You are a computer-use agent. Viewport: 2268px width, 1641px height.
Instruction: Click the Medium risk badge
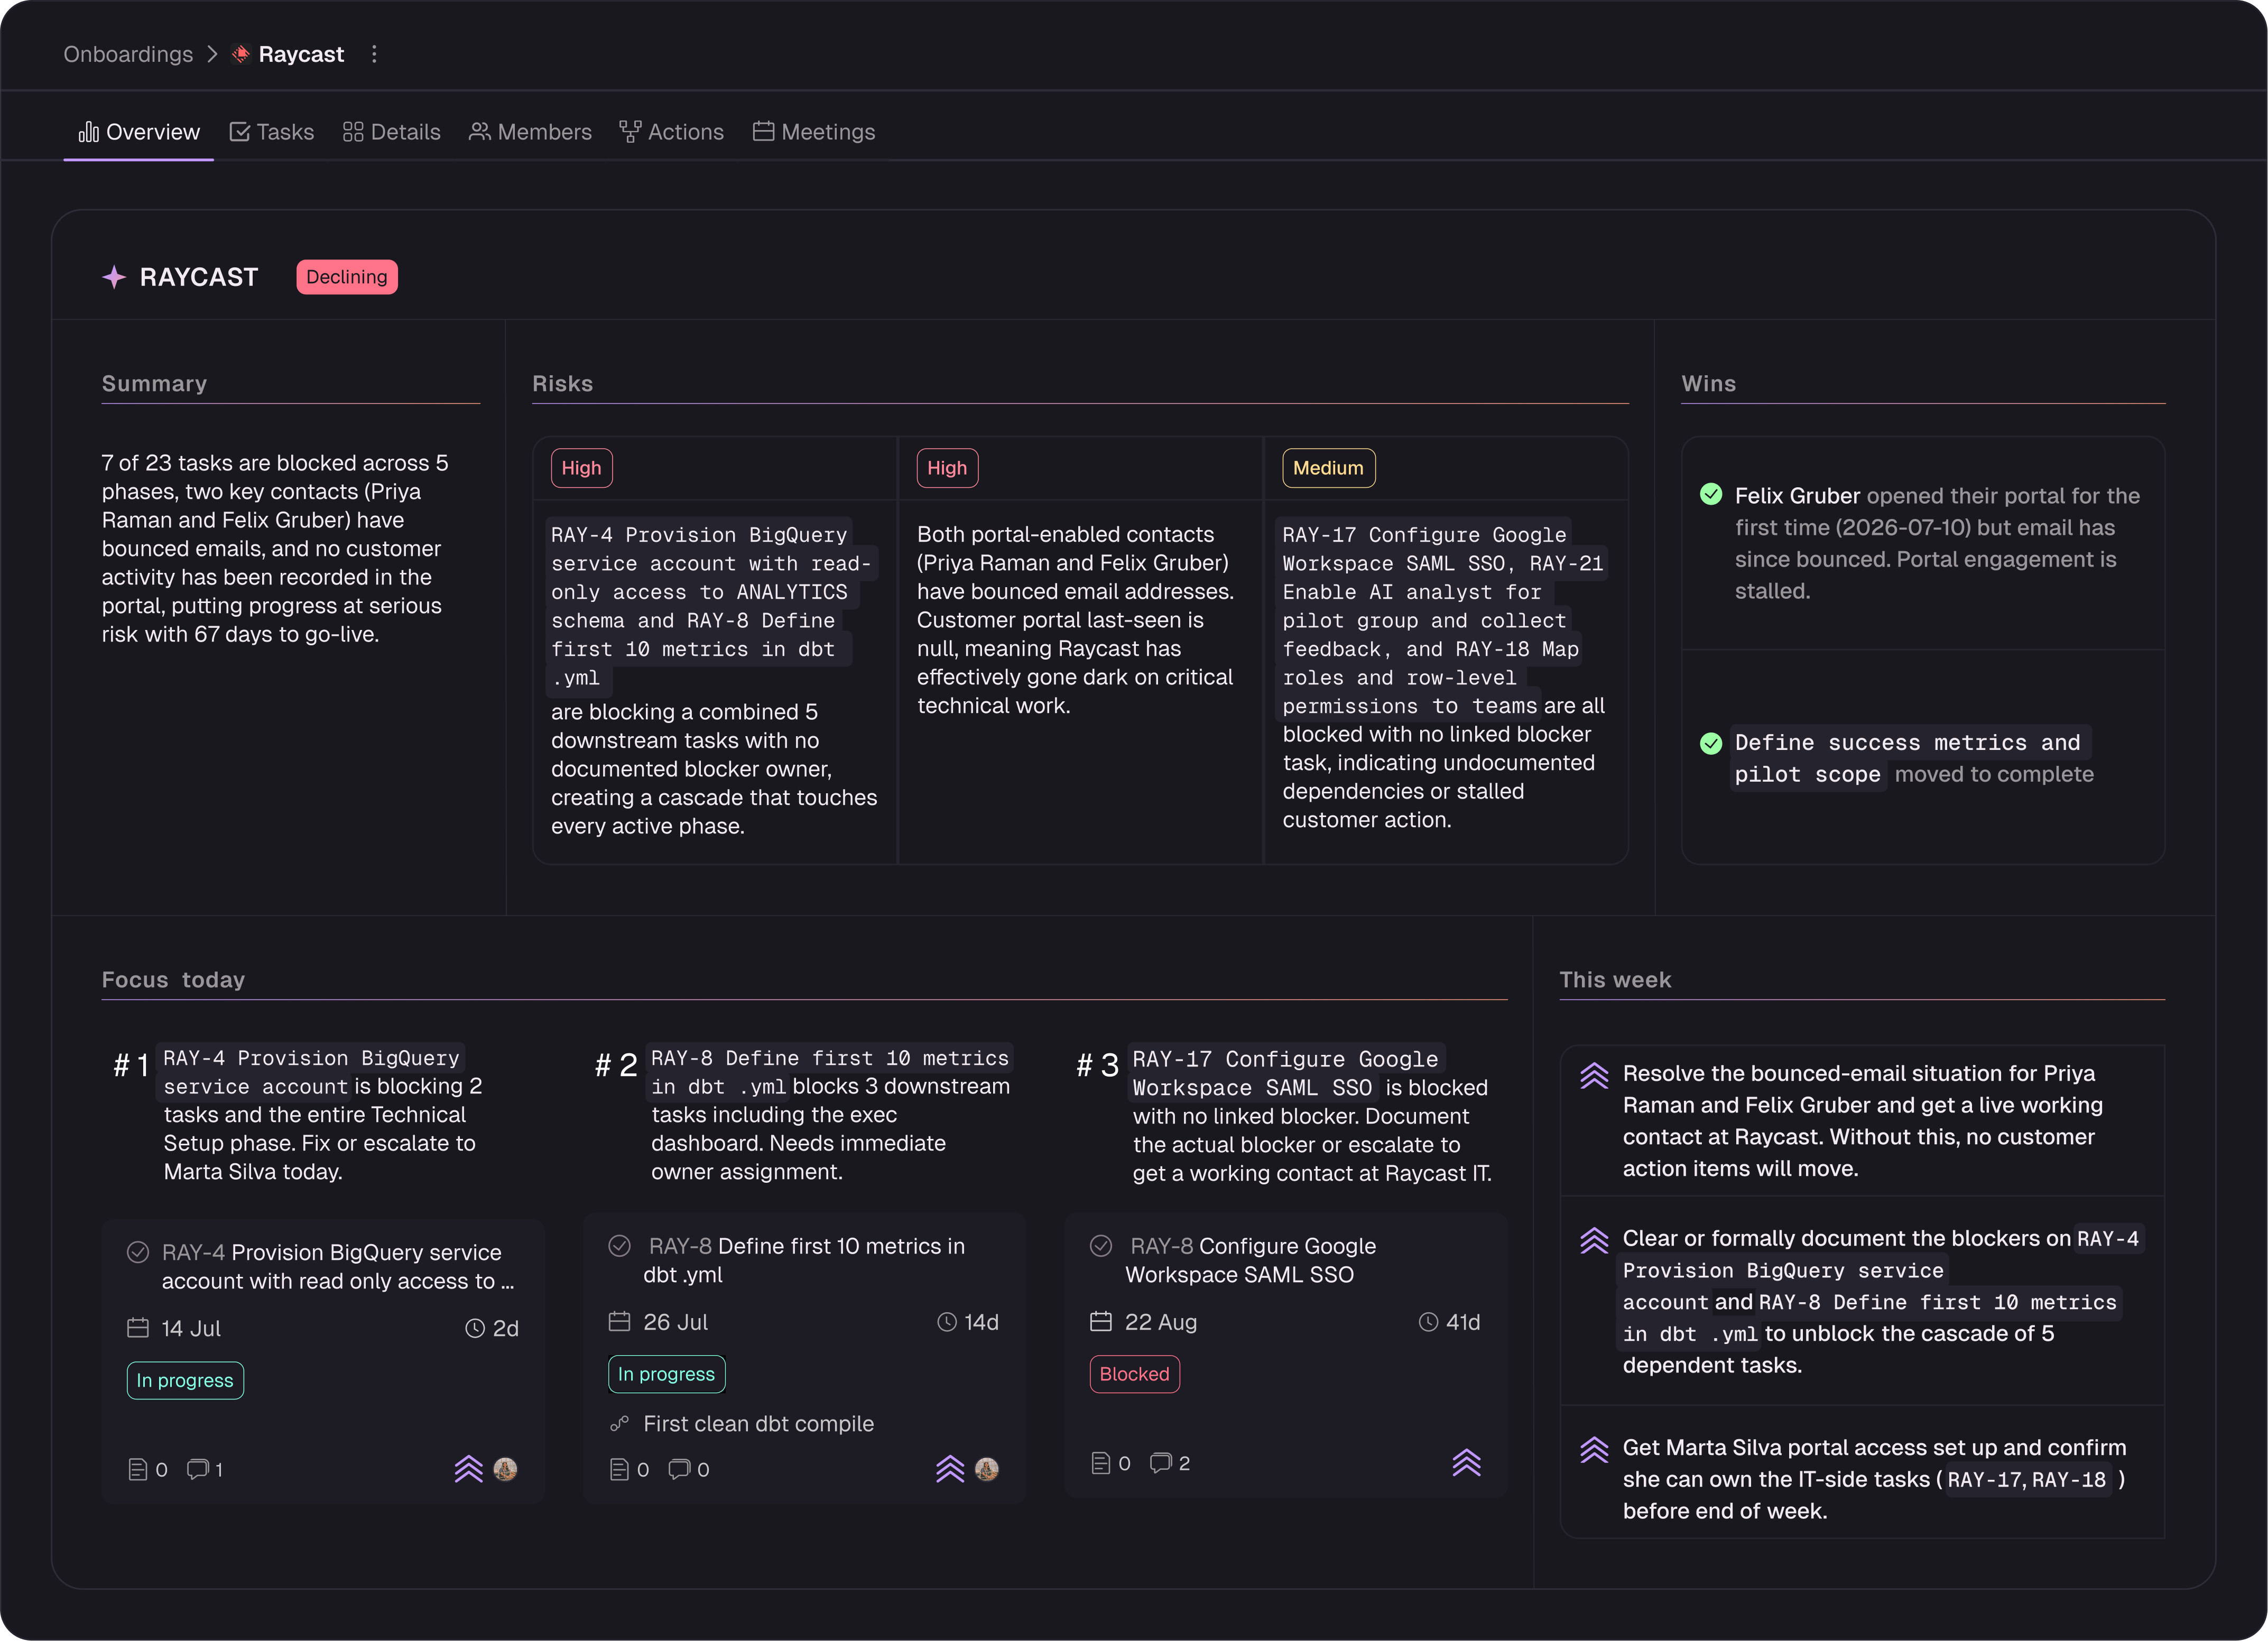[x=1328, y=468]
